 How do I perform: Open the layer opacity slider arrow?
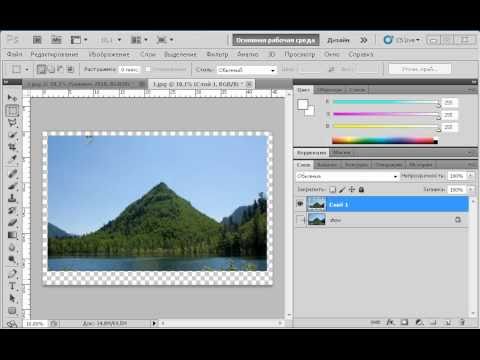click(x=470, y=176)
